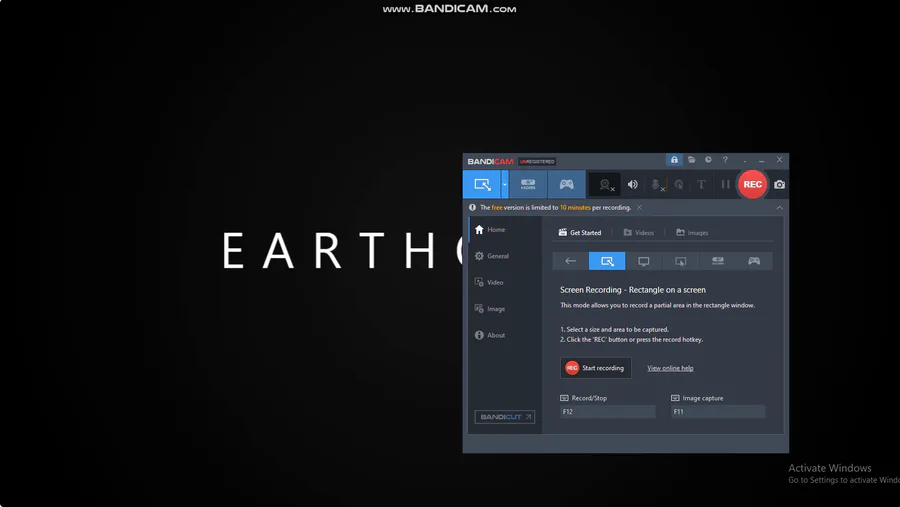Select the rectangle on a screen mode in the mode selector
Screen dimensions: 900x507
pos(607,261)
